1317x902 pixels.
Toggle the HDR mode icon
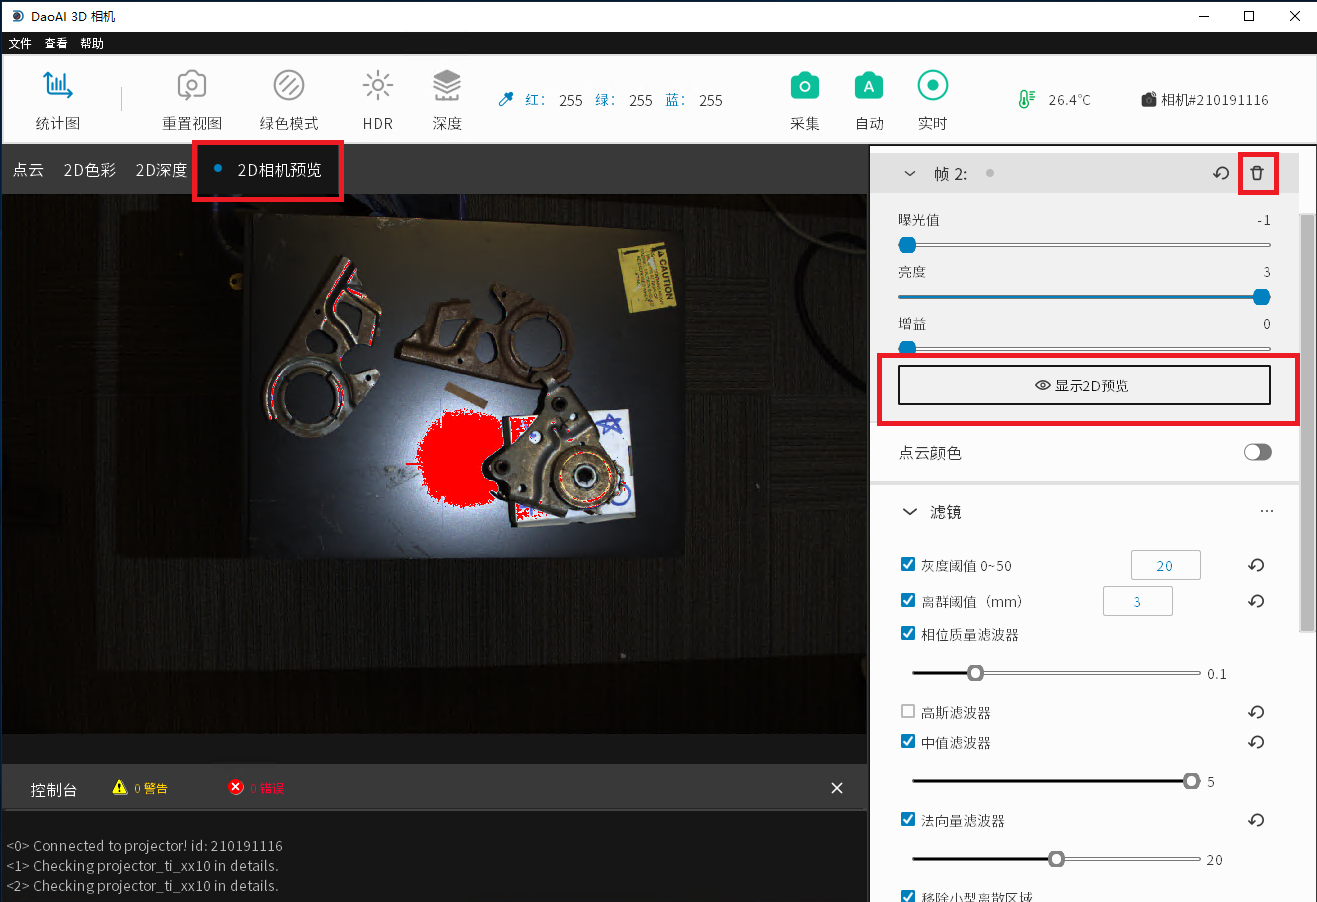[377, 86]
